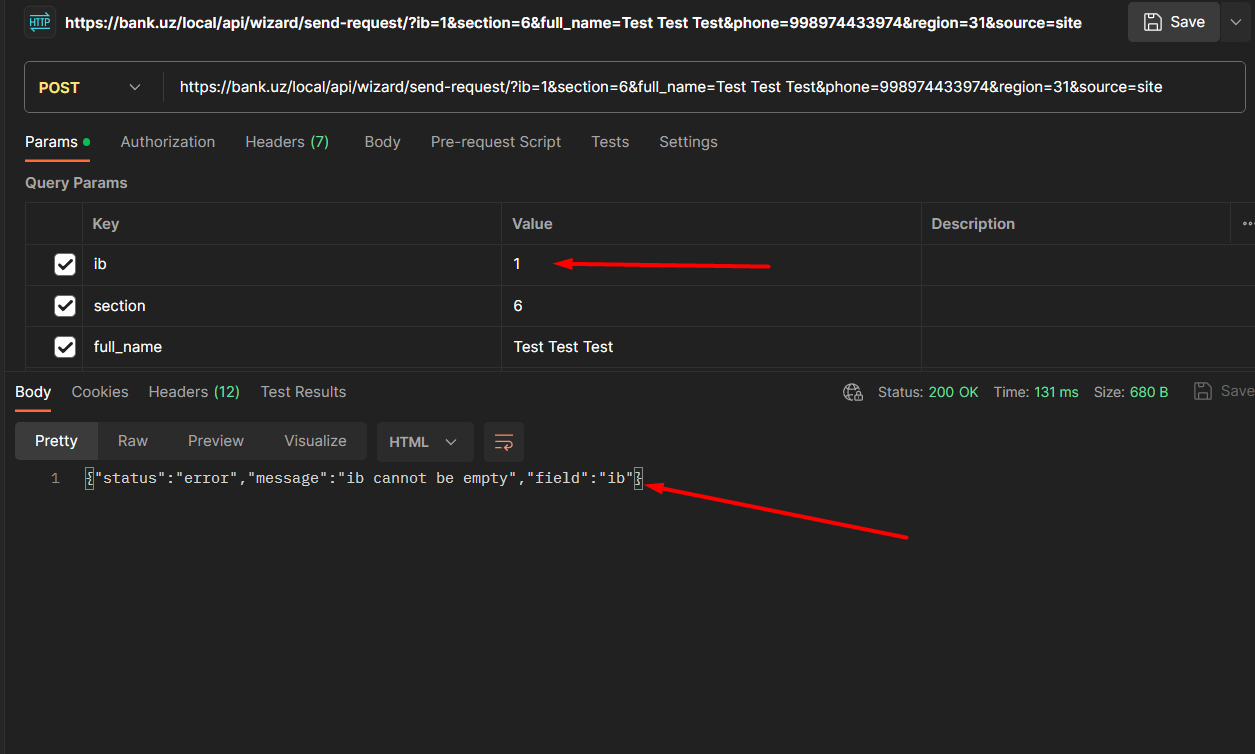Select the Preview view mode

[x=216, y=441]
